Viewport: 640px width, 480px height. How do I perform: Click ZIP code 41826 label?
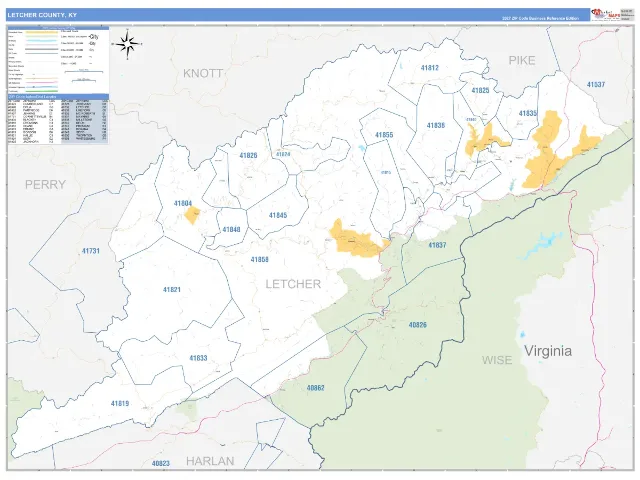pyautogui.click(x=249, y=155)
